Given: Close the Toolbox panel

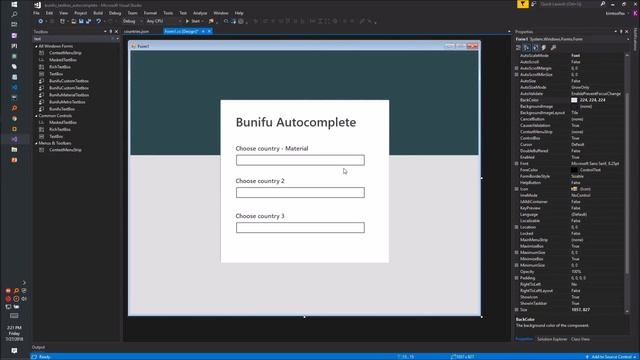Looking at the screenshot, I should tap(116, 31).
